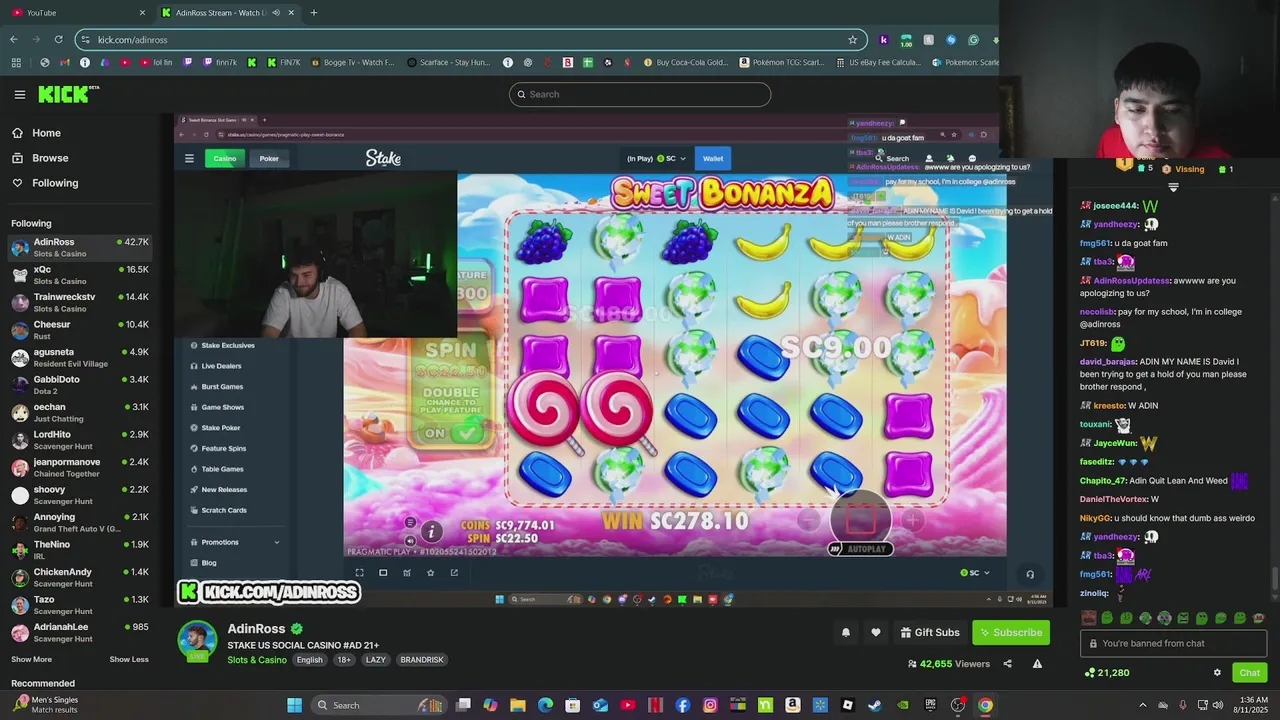The height and width of the screenshot is (720, 1280).
Task: Open Microsoft Edge from the taskbar
Action: (545, 705)
